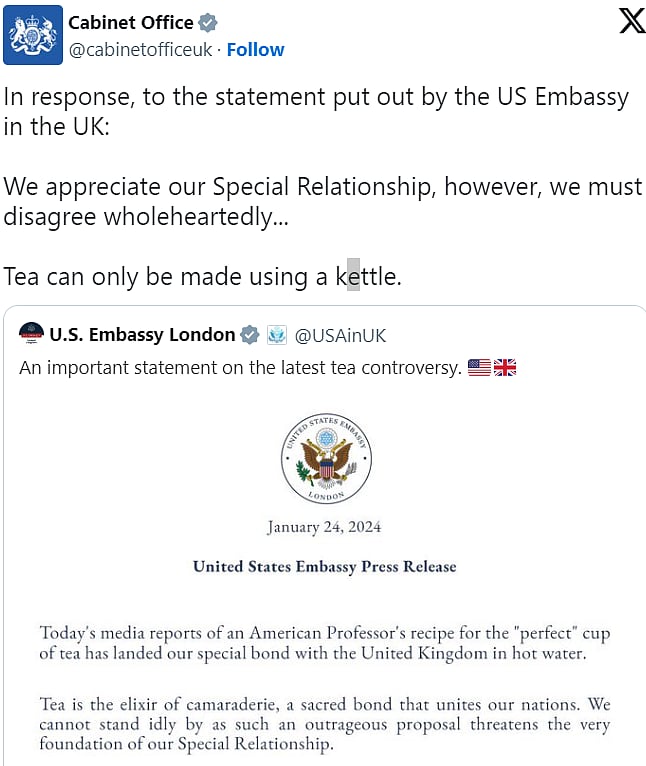
Task: Click Cabinet Office's verified checkmark badge
Action: (208, 23)
